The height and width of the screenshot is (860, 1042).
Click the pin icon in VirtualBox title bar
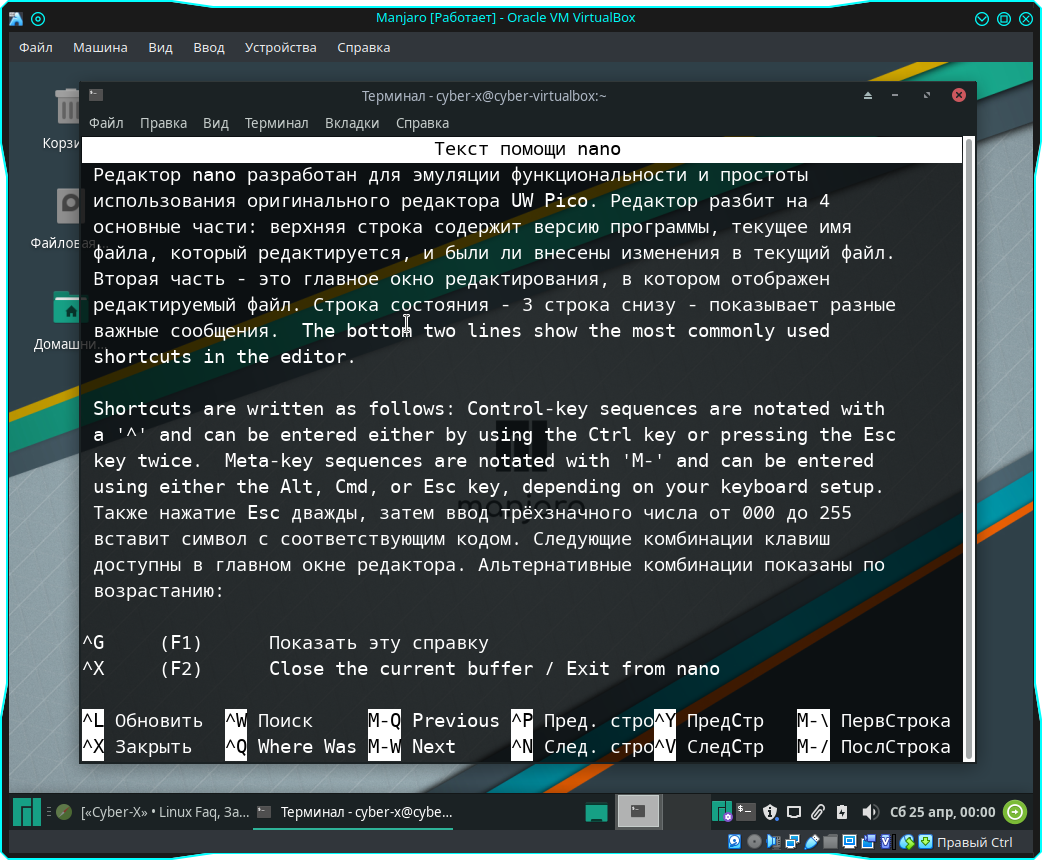(x=39, y=19)
